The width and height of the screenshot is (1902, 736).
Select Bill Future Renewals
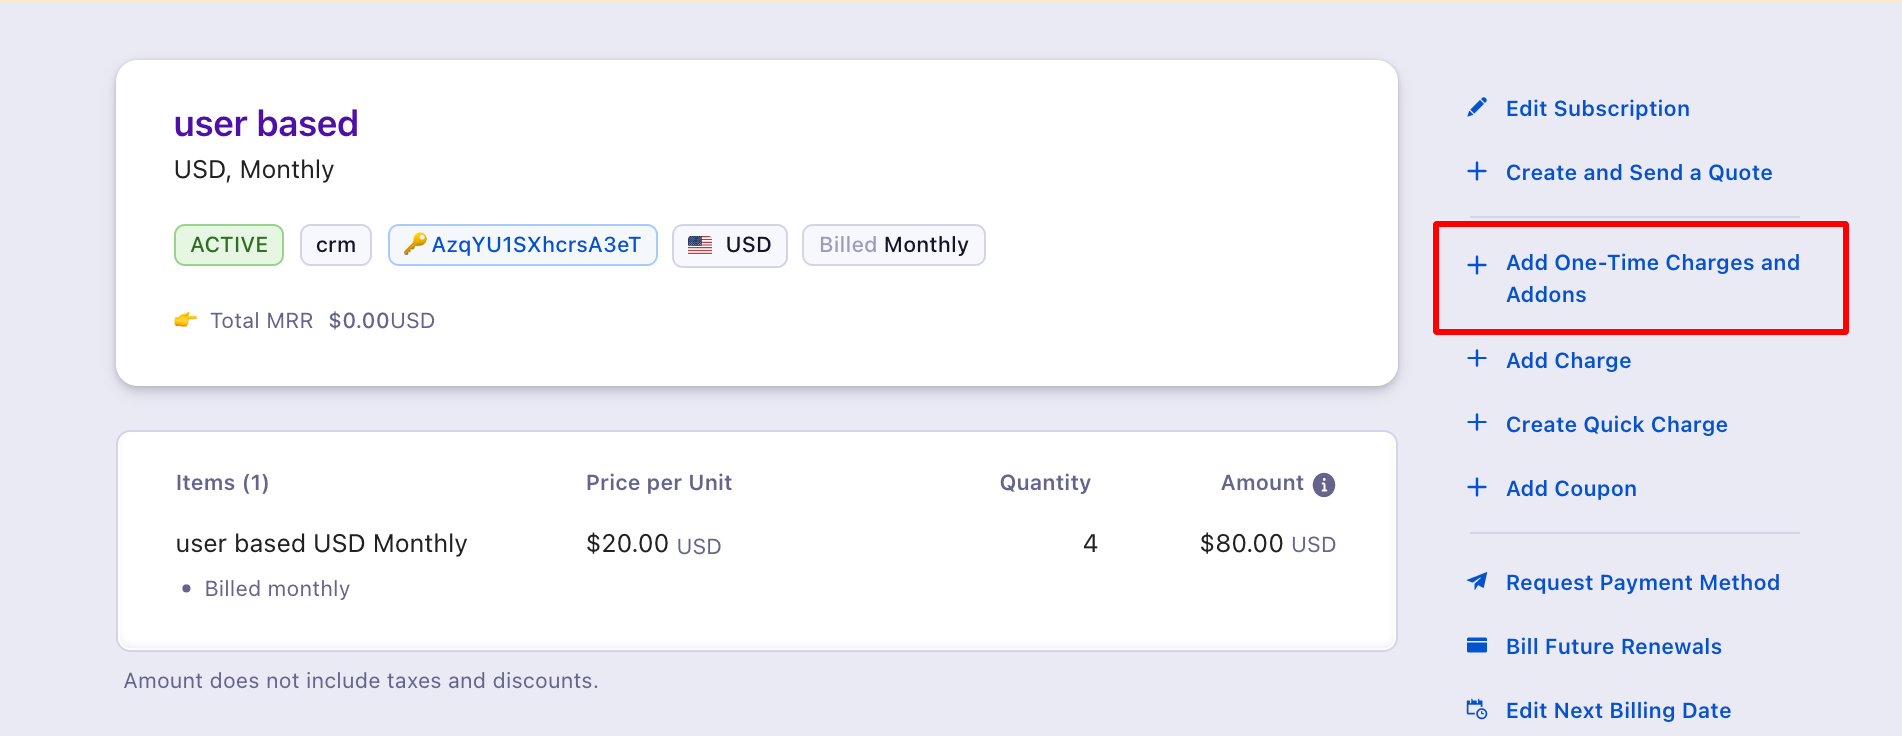click(x=1613, y=646)
